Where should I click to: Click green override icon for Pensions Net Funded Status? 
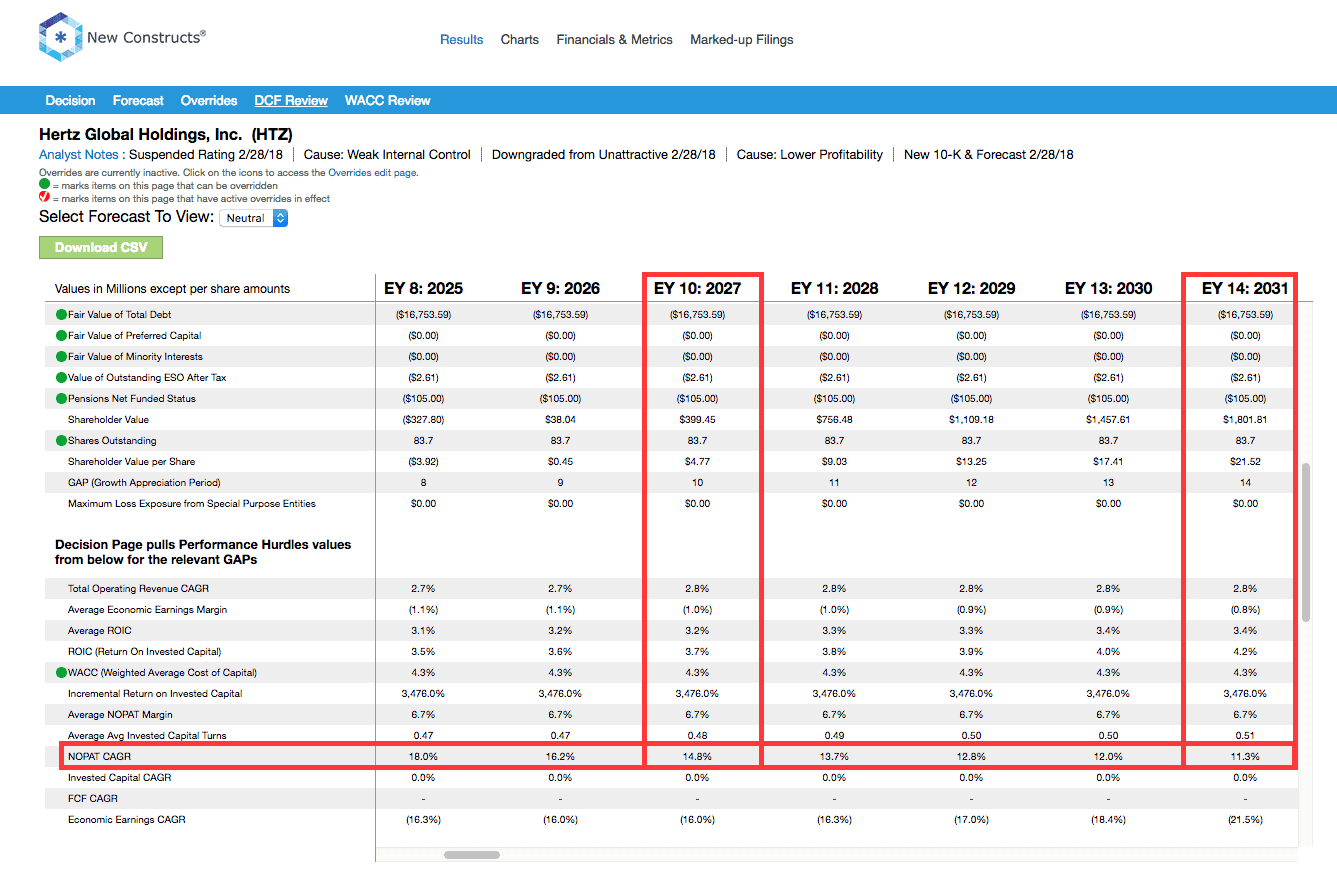tap(61, 399)
